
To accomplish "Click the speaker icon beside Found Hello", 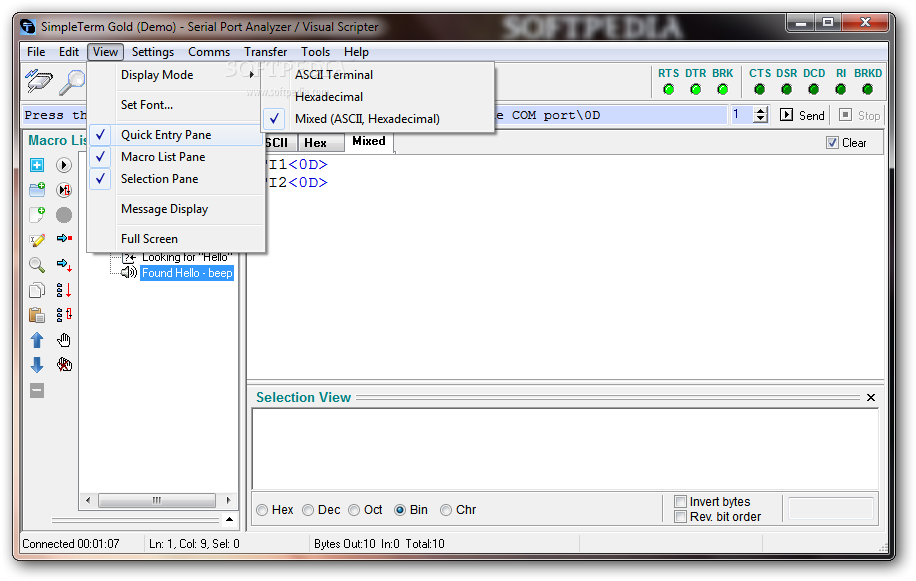I will [129, 273].
